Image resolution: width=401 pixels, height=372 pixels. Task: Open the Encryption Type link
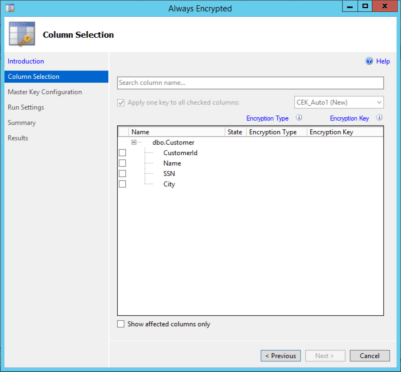pos(267,118)
